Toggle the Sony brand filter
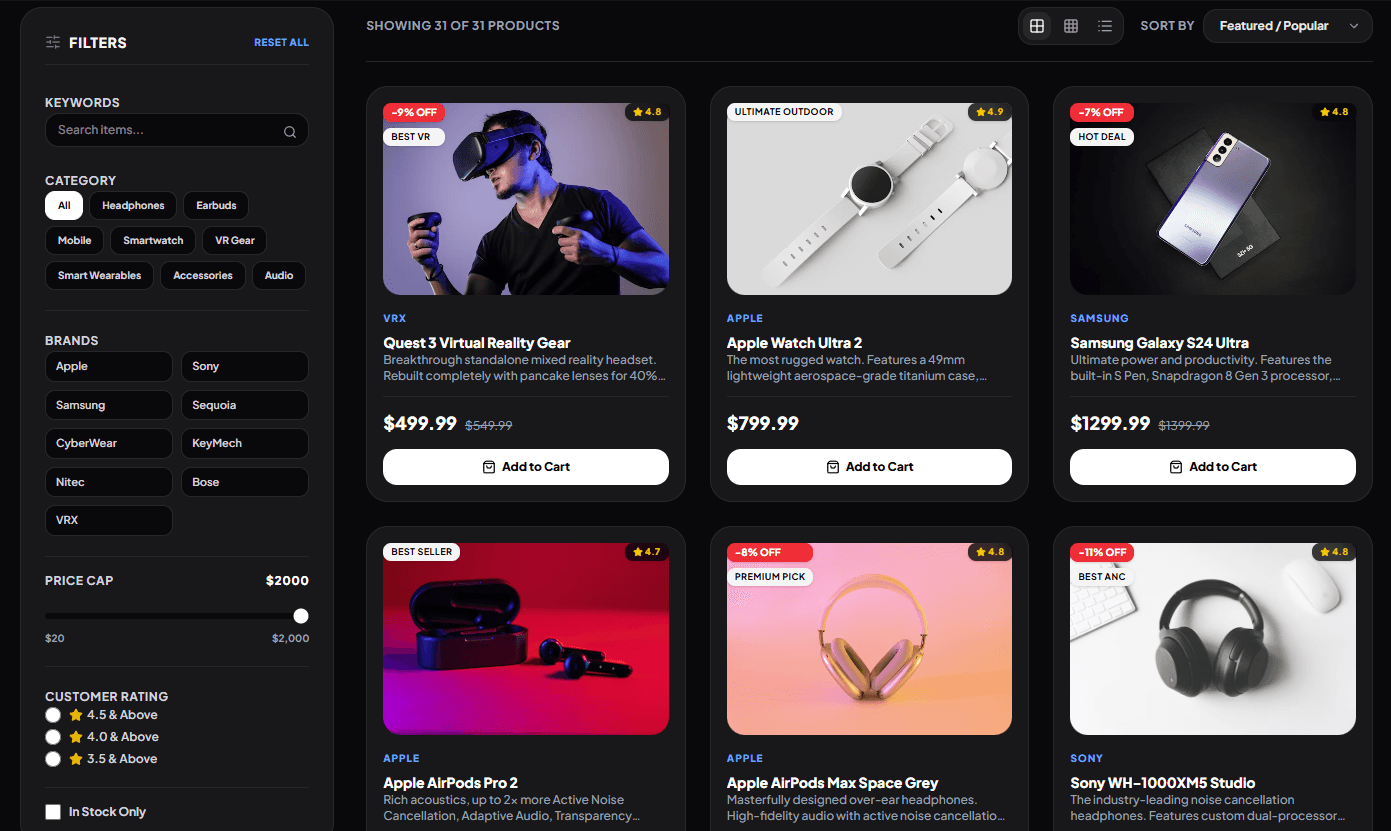Viewport: 1391px width, 831px height. (x=245, y=366)
